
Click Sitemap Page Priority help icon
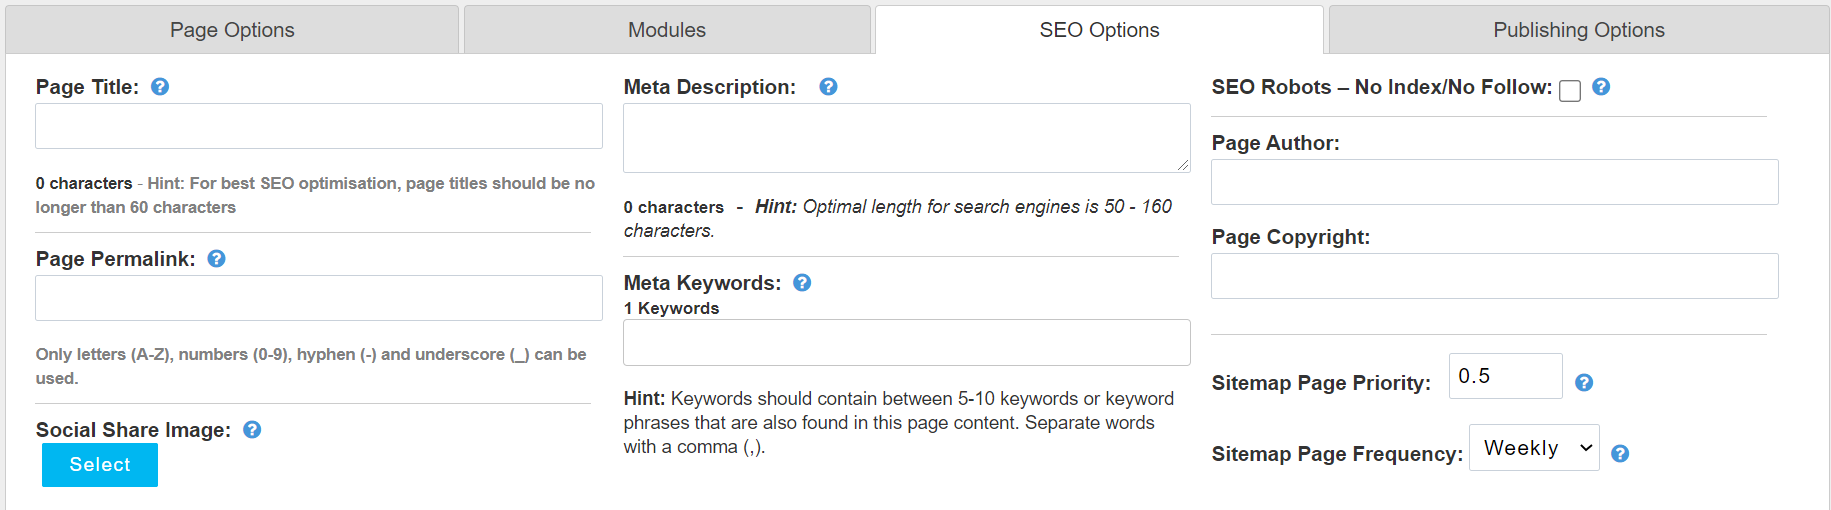coord(1584,383)
